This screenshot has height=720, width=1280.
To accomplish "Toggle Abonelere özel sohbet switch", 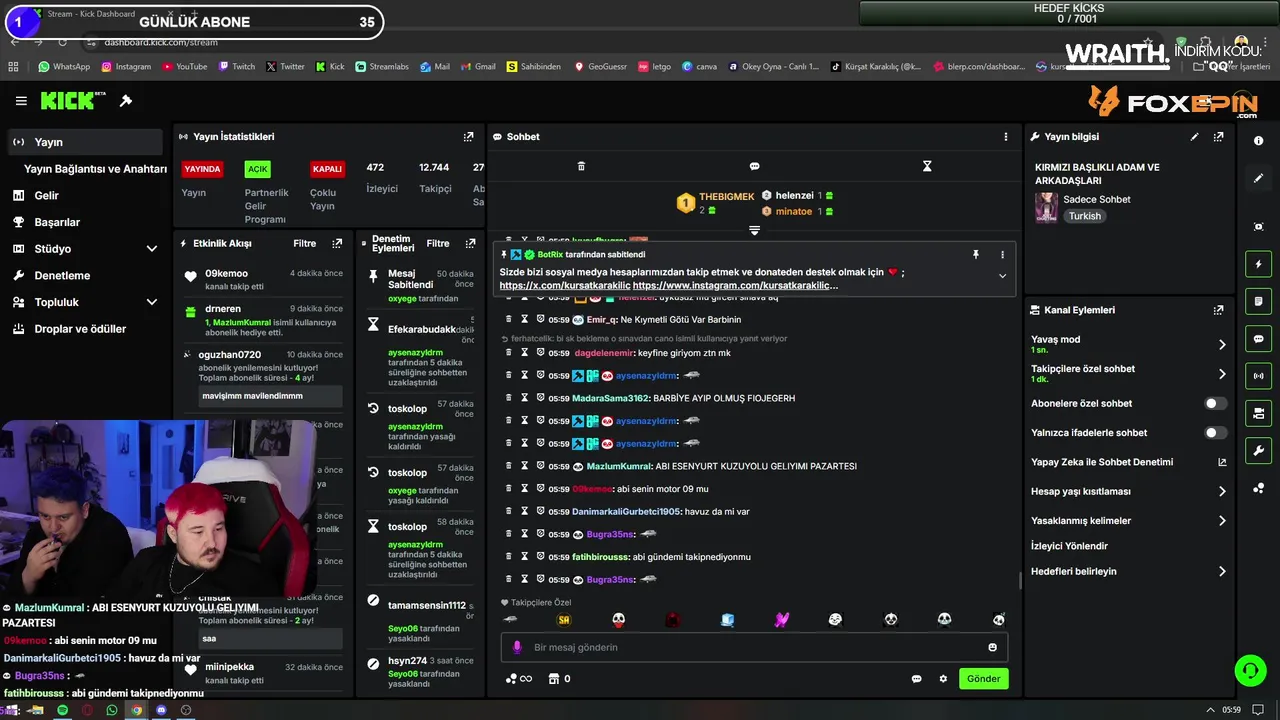I will (1214, 404).
